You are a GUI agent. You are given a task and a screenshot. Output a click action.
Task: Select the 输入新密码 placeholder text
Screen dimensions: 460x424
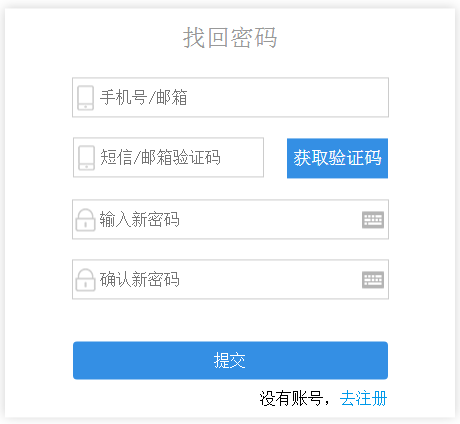pos(140,219)
